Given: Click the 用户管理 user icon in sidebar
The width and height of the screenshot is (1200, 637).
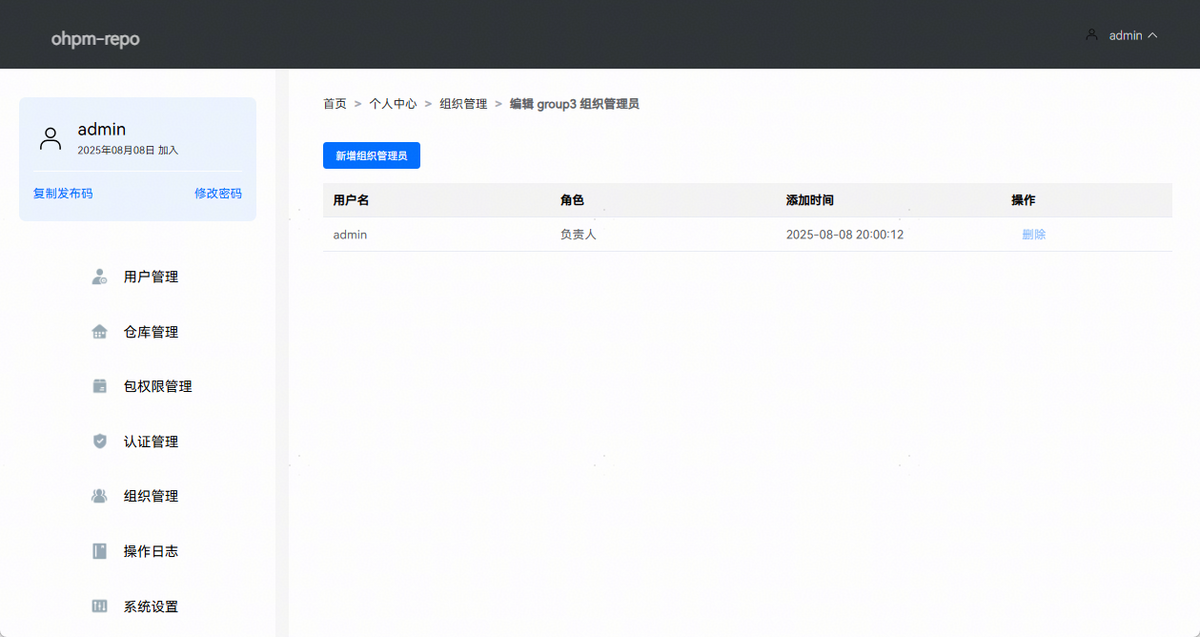Looking at the screenshot, I should click(99, 277).
